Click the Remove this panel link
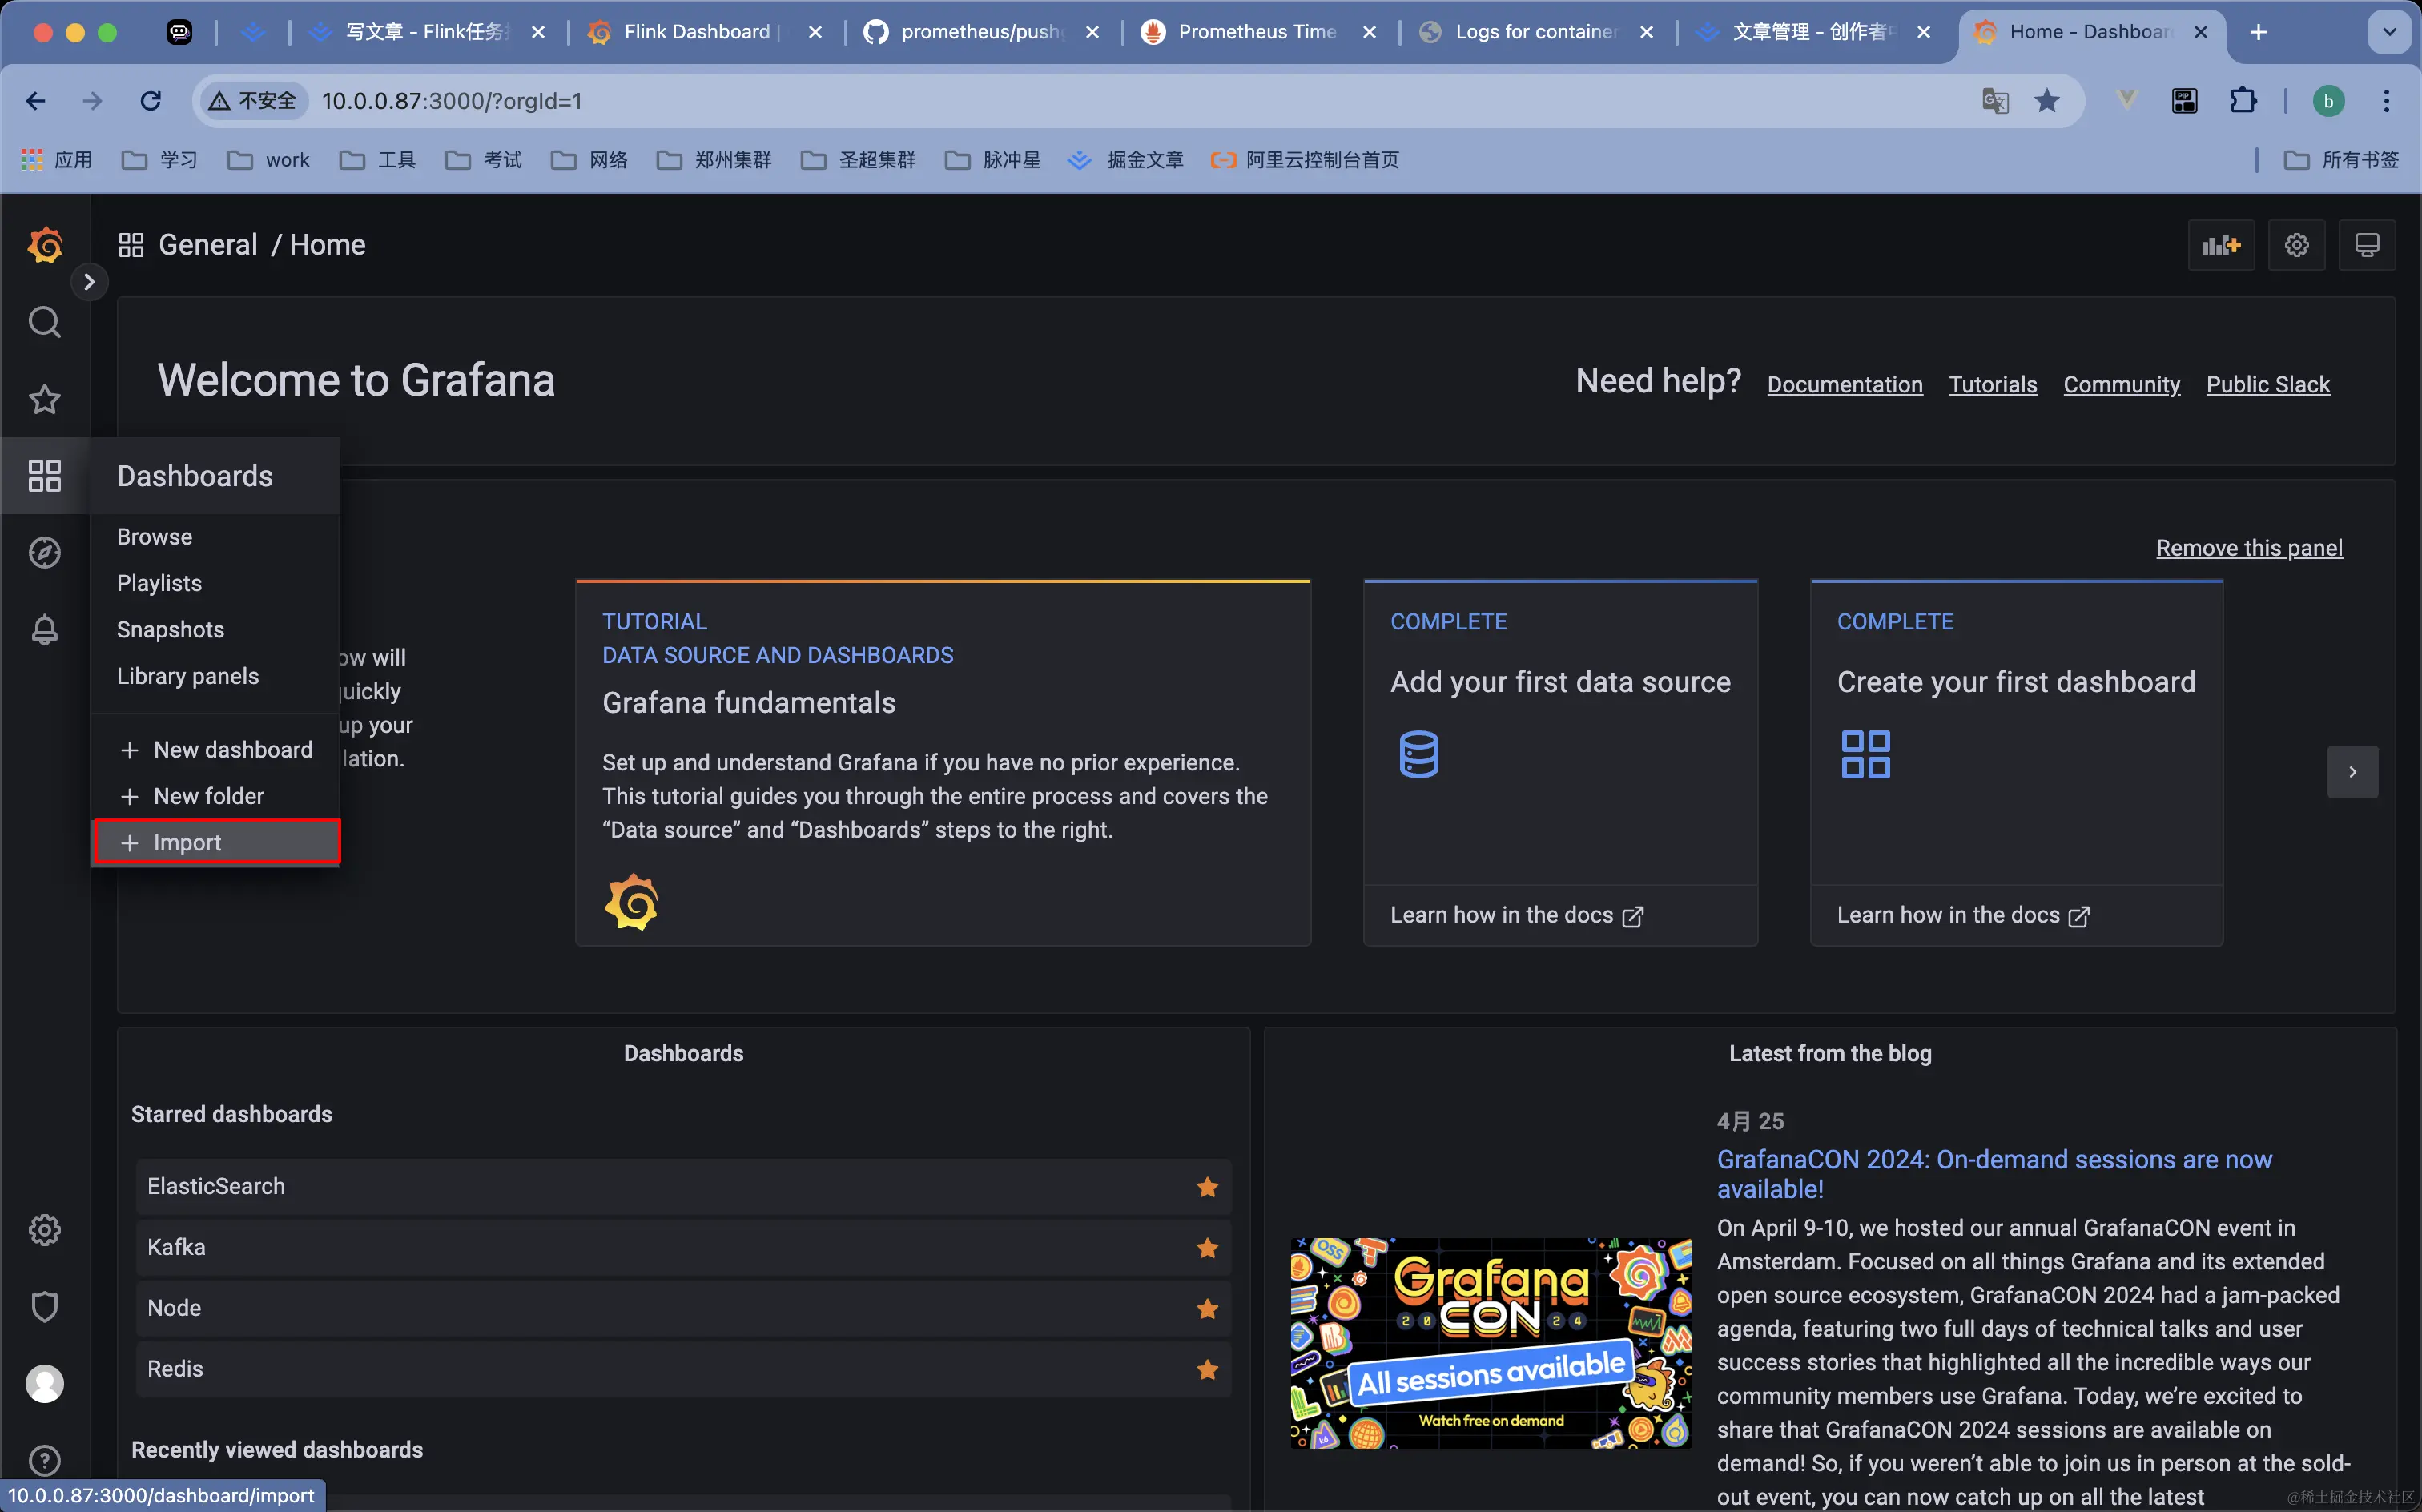2422x1512 pixels. 2248,548
